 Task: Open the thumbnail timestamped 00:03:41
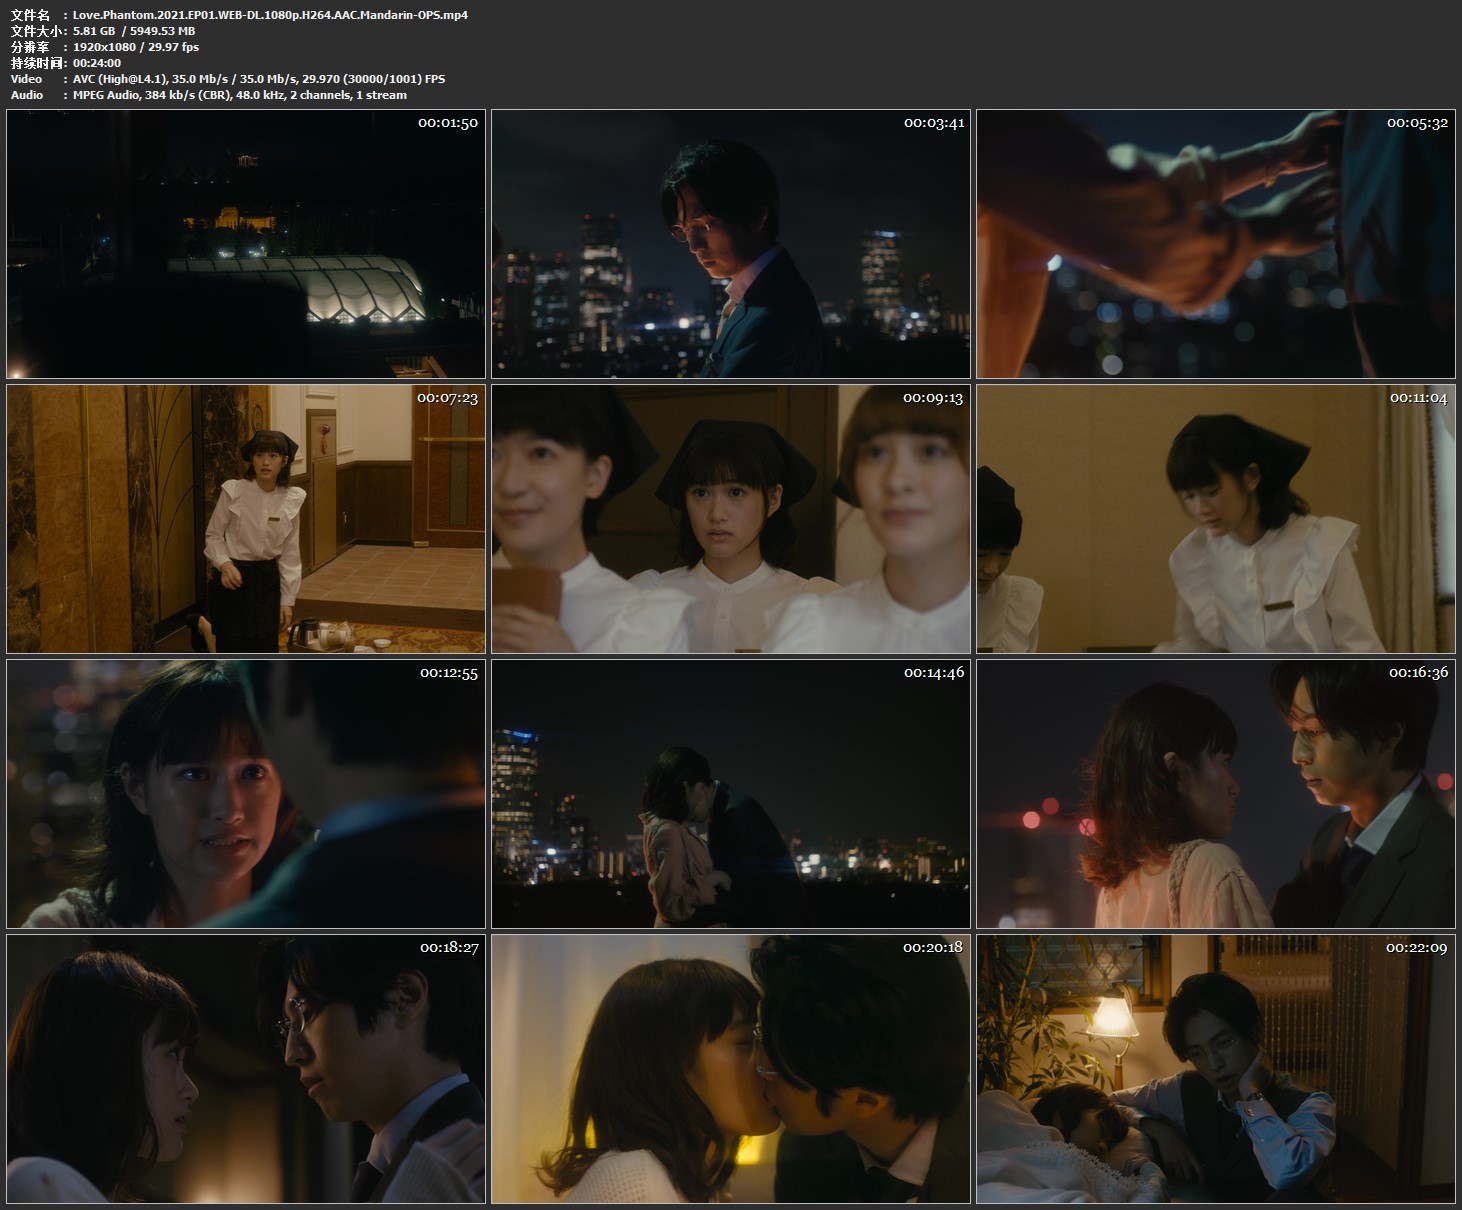click(731, 244)
